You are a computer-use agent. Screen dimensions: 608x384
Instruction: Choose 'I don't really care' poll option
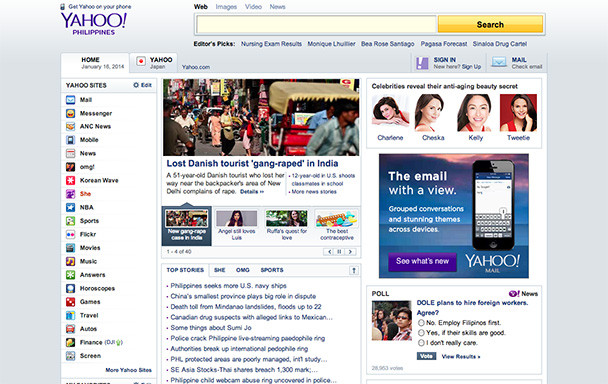[x=421, y=343]
